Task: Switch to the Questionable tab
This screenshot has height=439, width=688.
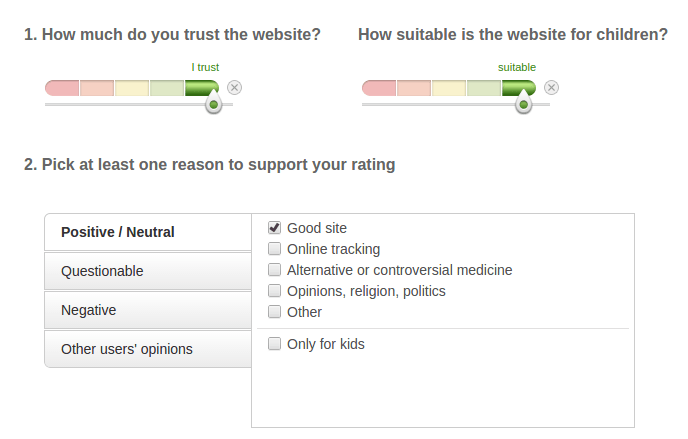Action: pyautogui.click(x=147, y=271)
